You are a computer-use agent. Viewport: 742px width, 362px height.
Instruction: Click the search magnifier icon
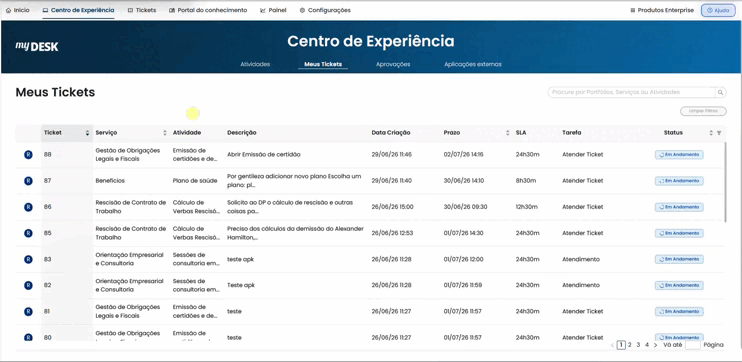click(x=720, y=92)
